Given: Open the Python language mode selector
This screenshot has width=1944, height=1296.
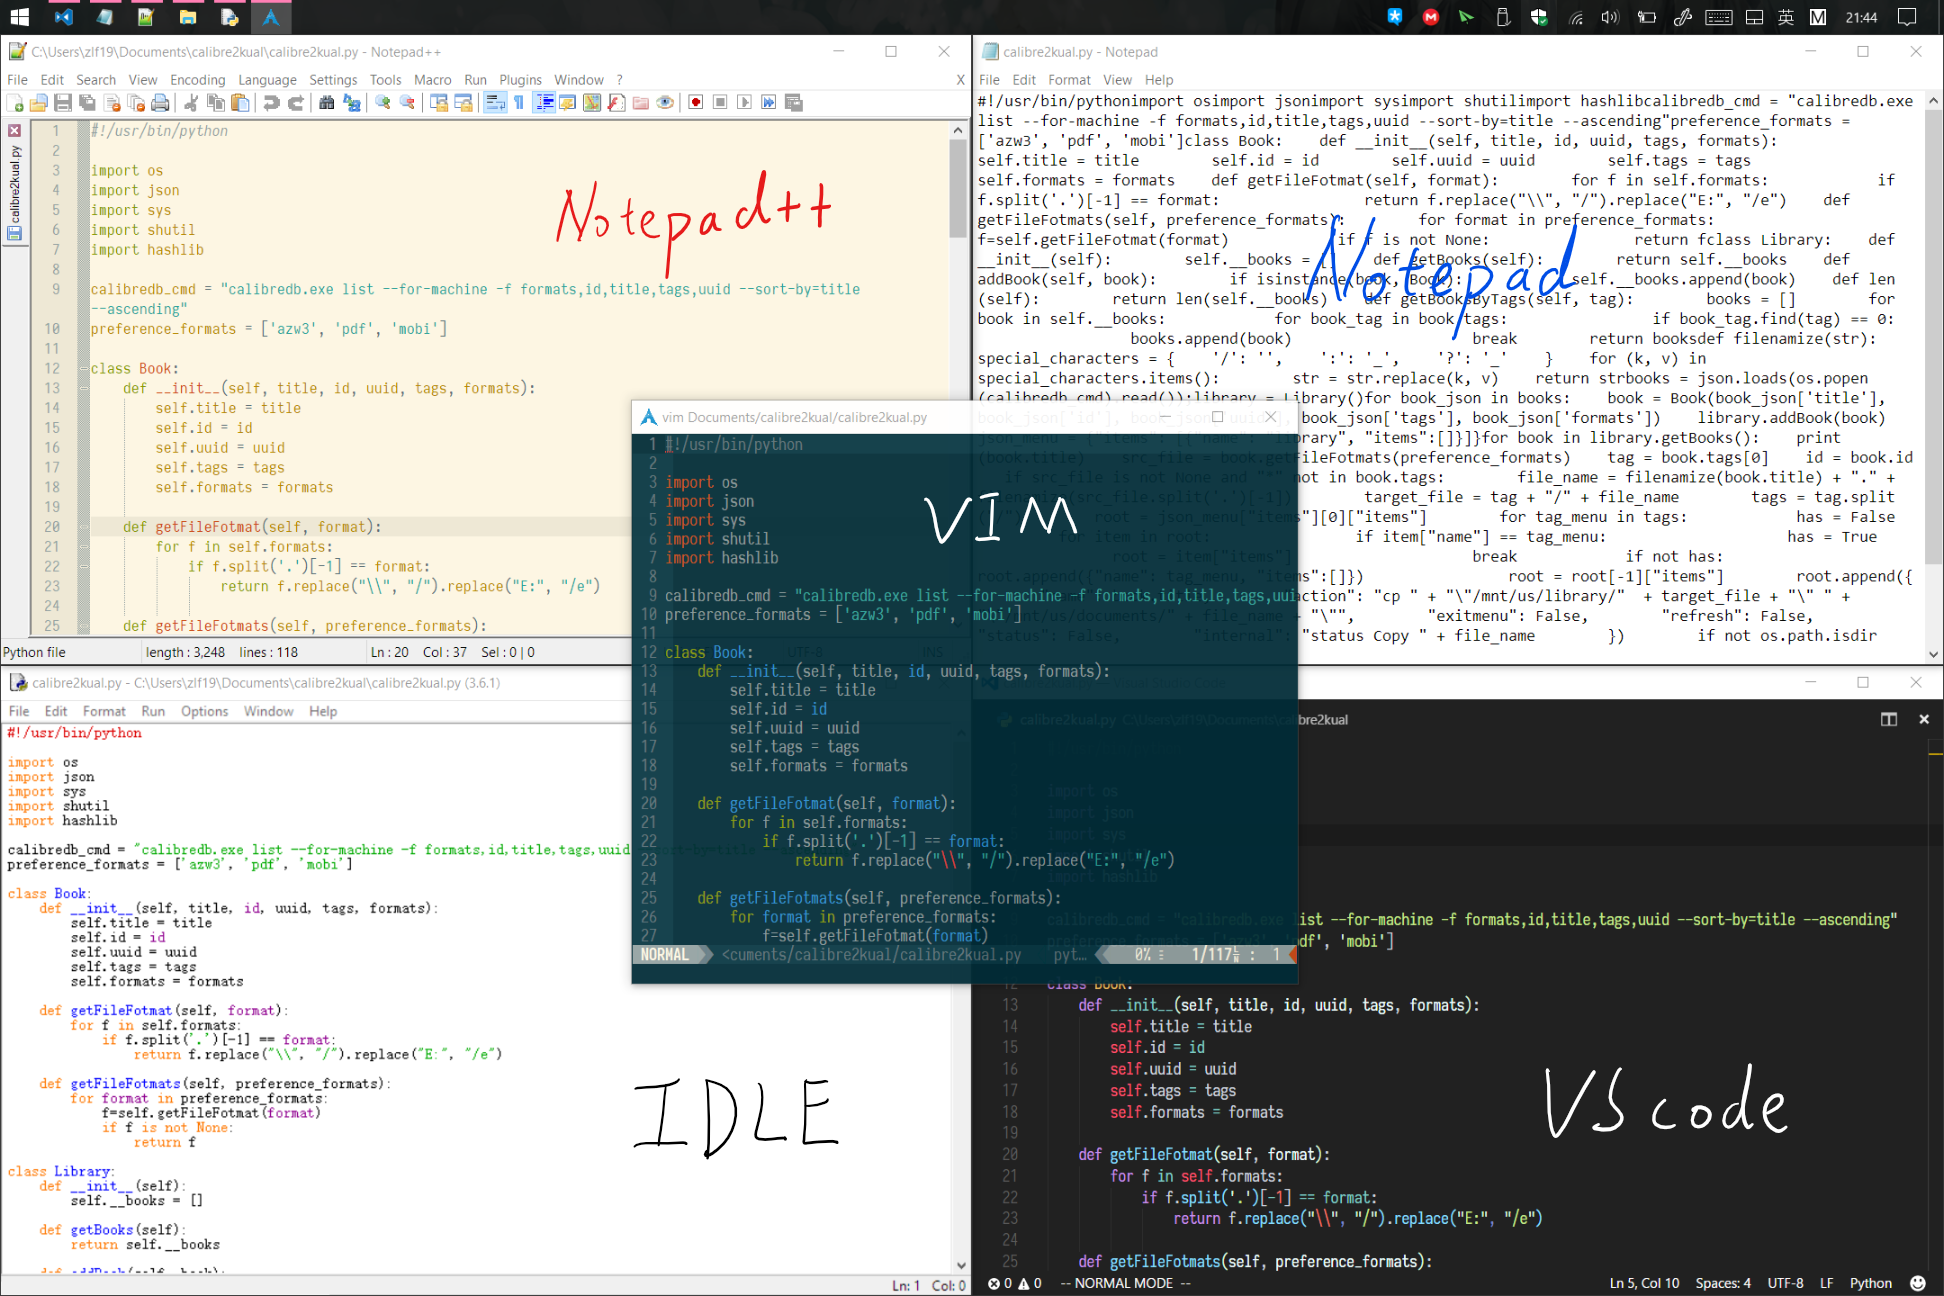Looking at the screenshot, I should point(1870,1283).
